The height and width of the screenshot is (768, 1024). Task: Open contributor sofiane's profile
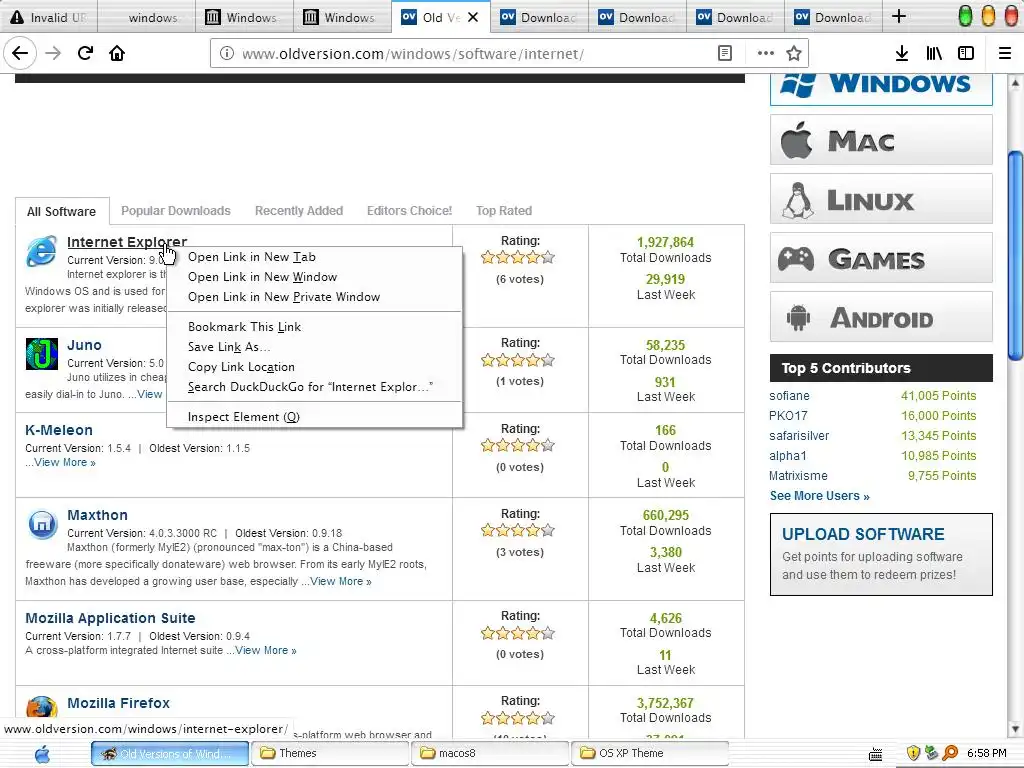pos(789,396)
